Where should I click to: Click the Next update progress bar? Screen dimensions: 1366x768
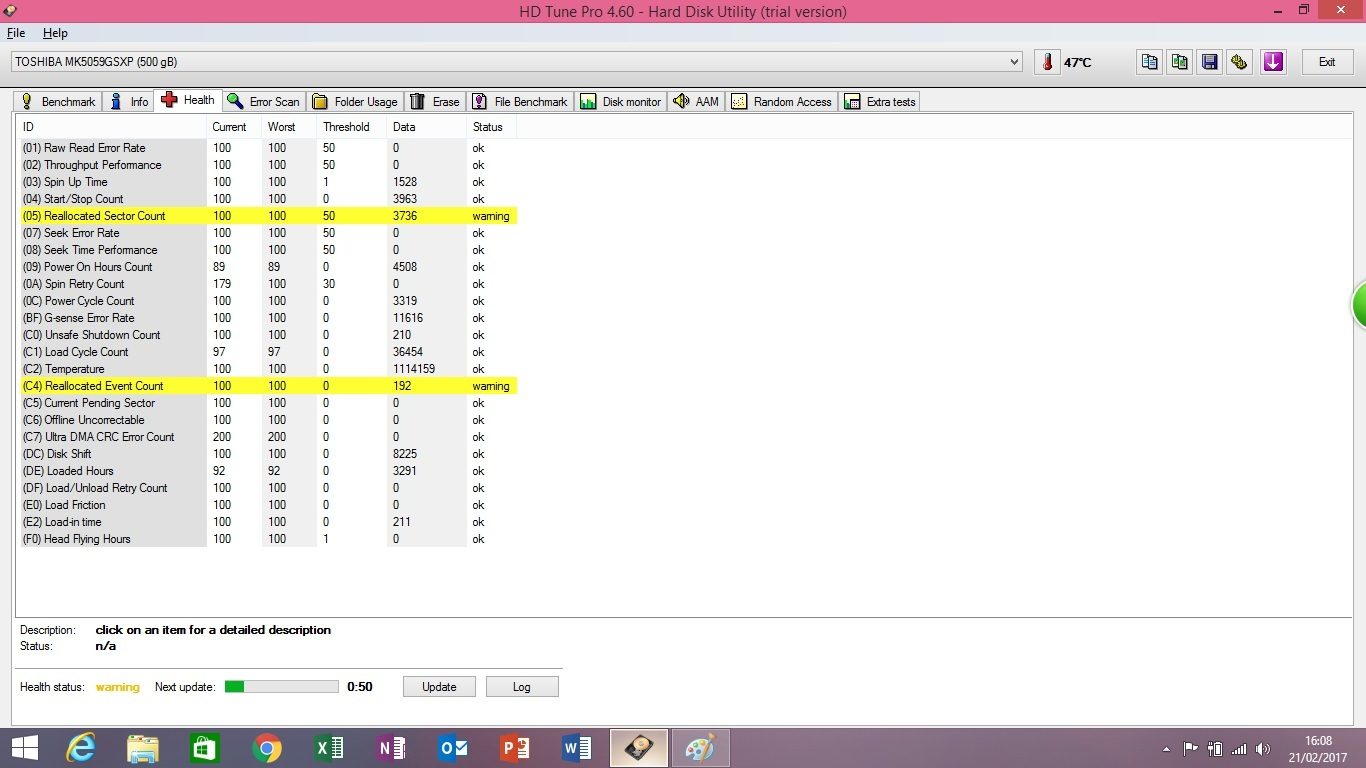(x=282, y=687)
